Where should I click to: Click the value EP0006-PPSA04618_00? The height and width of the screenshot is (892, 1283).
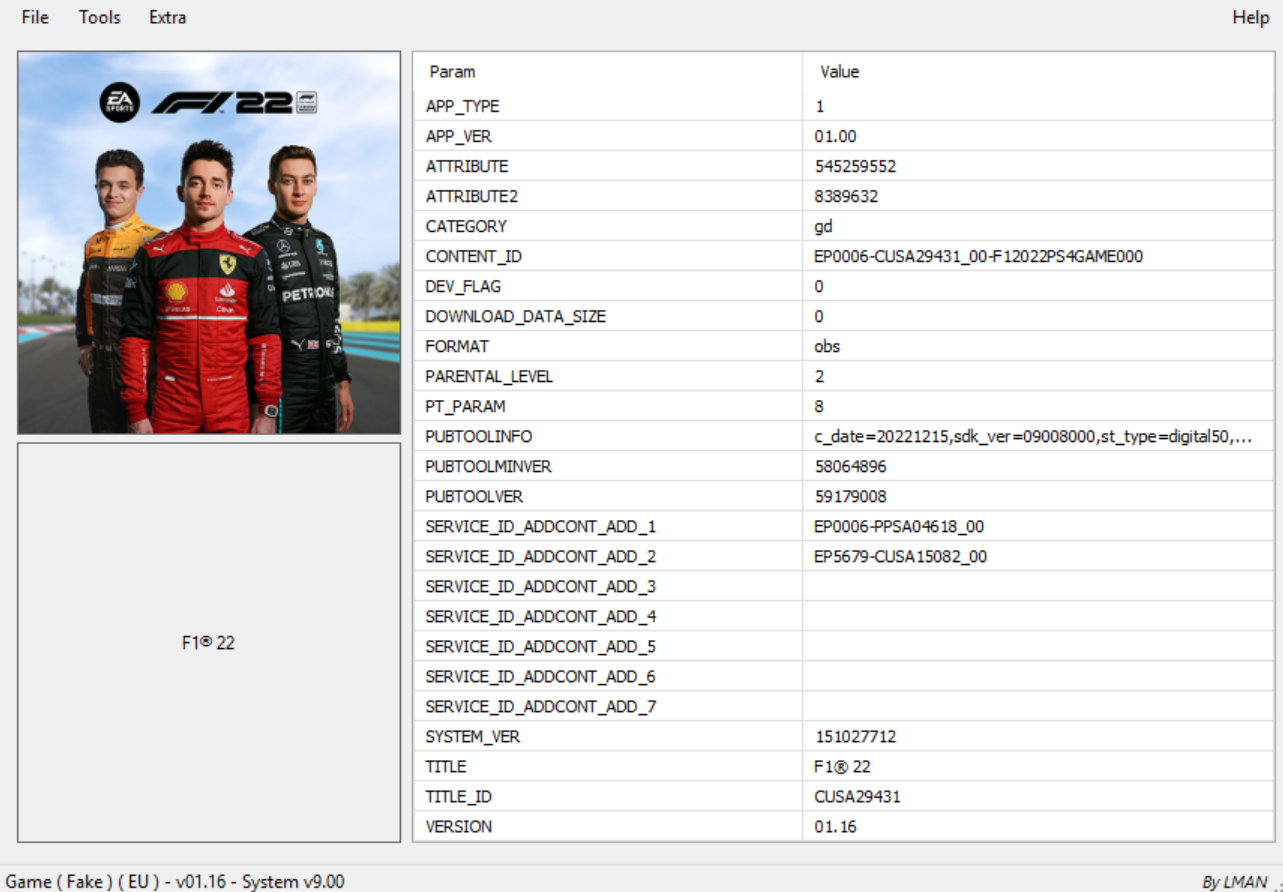[x=900, y=526]
